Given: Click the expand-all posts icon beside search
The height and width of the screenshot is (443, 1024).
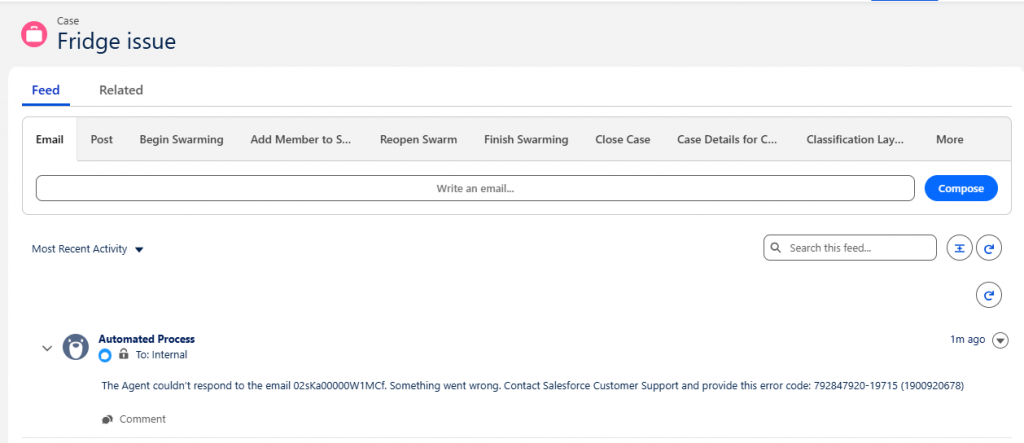Looking at the screenshot, I should 959,248.
